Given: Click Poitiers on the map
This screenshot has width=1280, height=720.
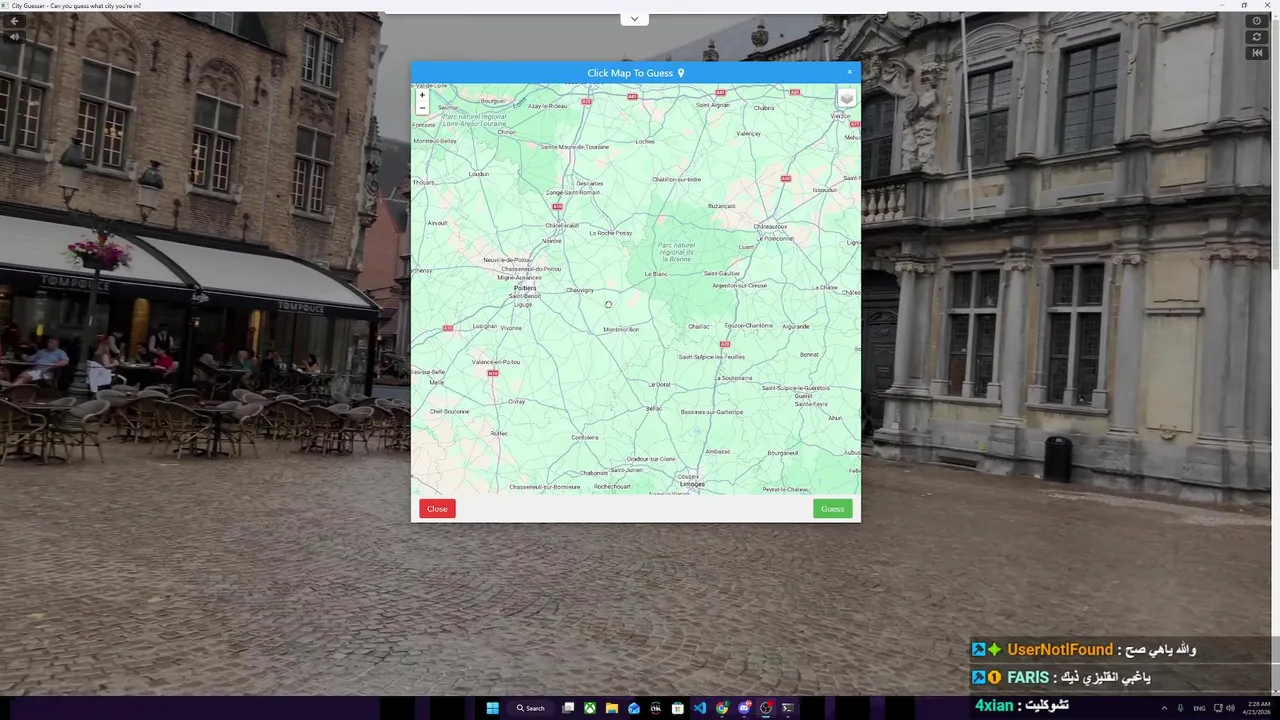Looking at the screenshot, I should coord(525,288).
